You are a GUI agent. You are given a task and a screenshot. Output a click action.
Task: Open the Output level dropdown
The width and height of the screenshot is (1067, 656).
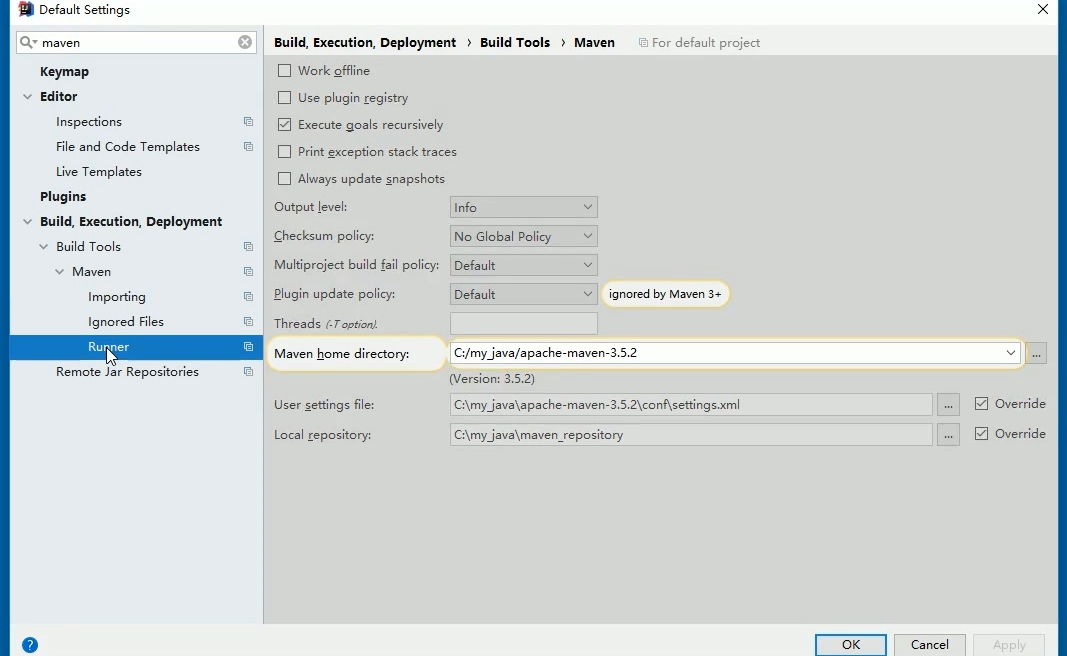pos(523,207)
